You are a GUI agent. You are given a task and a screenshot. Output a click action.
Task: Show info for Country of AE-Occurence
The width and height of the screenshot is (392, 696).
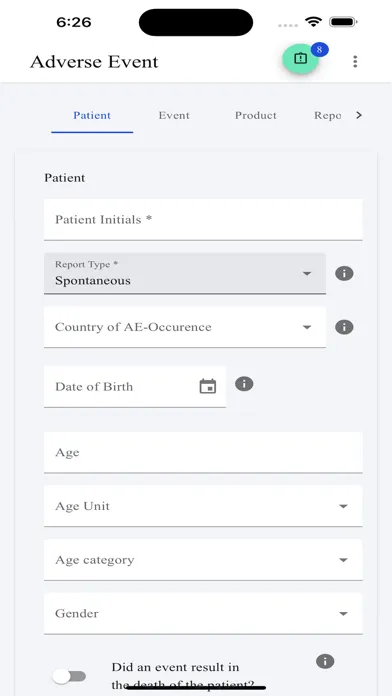[344, 327]
